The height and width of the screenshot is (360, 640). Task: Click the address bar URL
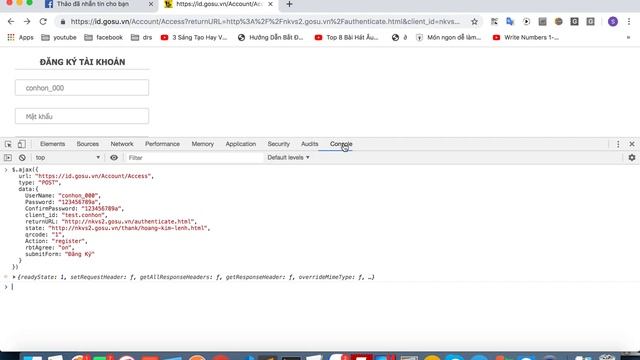click(x=265, y=22)
